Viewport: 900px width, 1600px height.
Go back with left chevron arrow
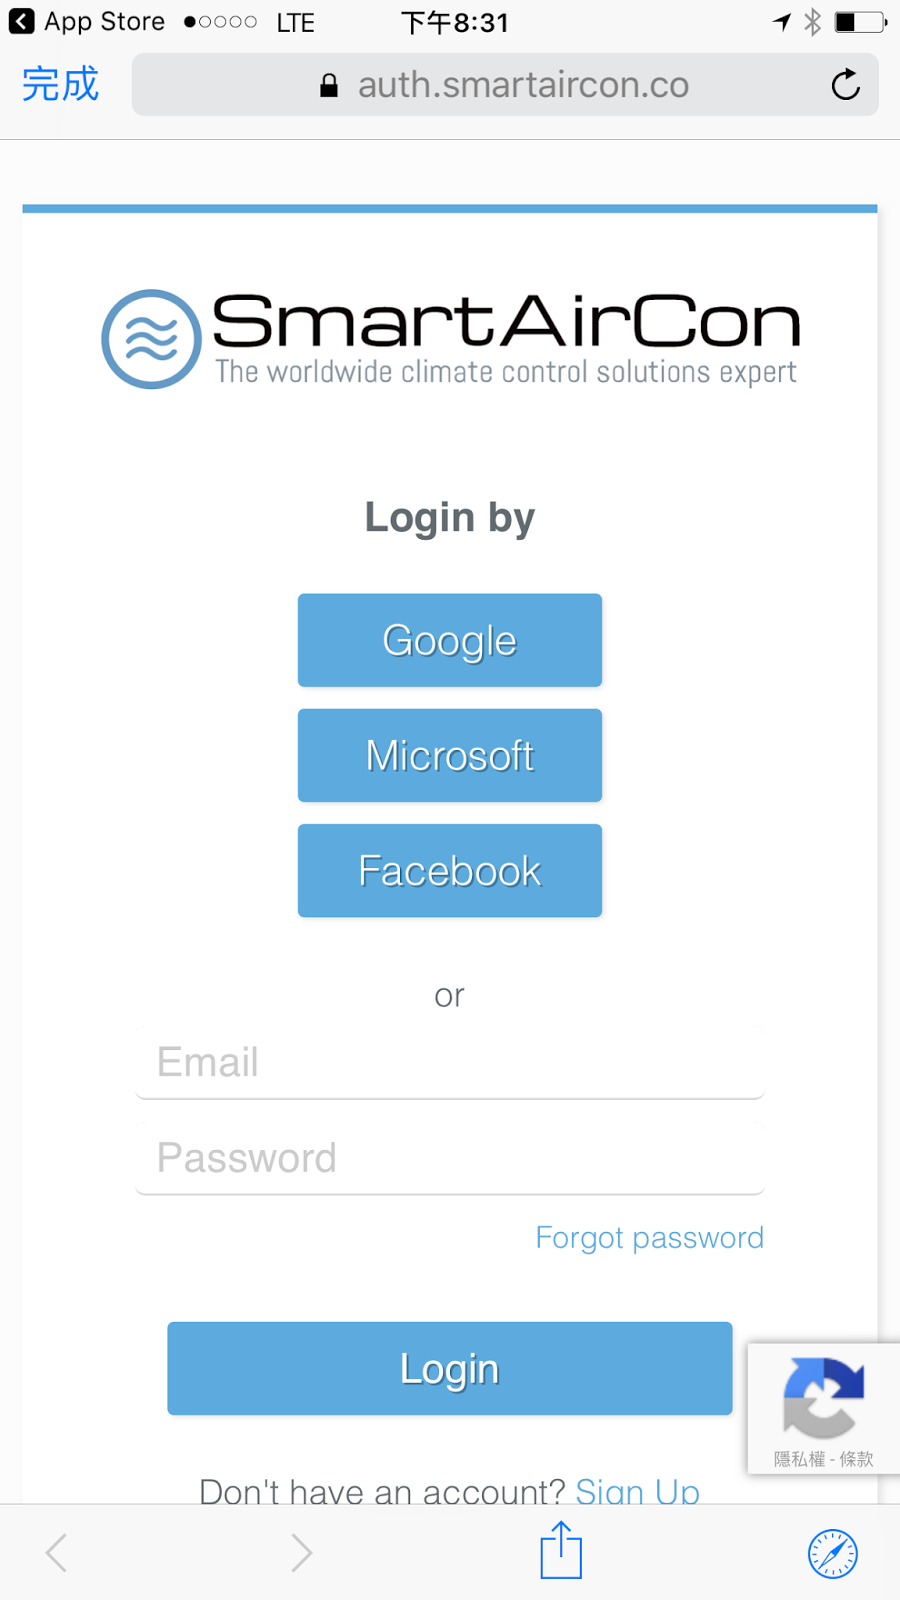click(x=57, y=1553)
